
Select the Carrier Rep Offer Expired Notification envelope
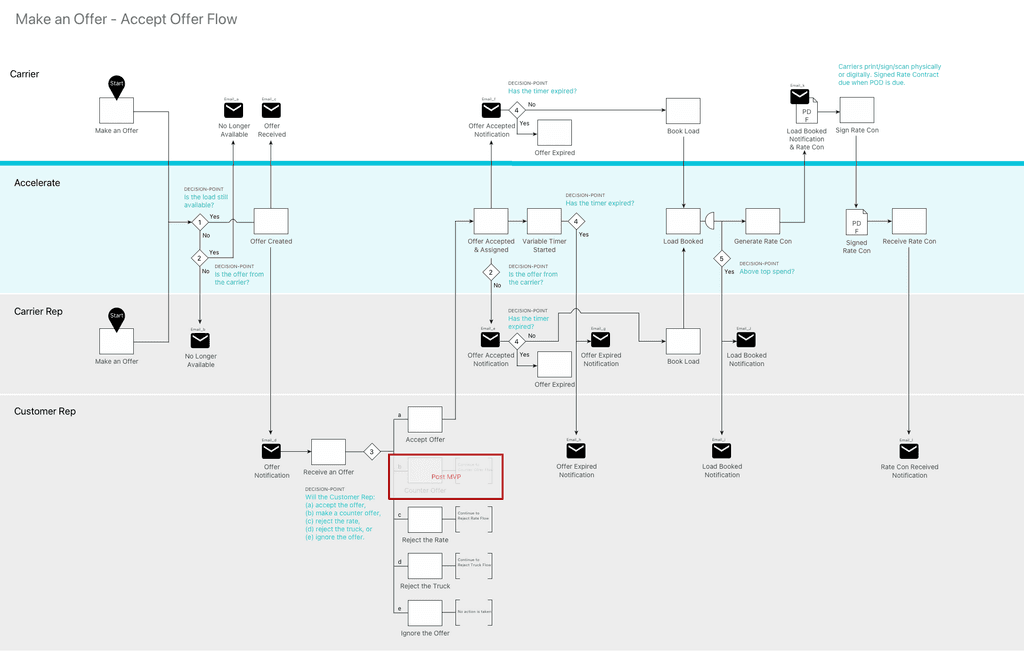point(600,340)
